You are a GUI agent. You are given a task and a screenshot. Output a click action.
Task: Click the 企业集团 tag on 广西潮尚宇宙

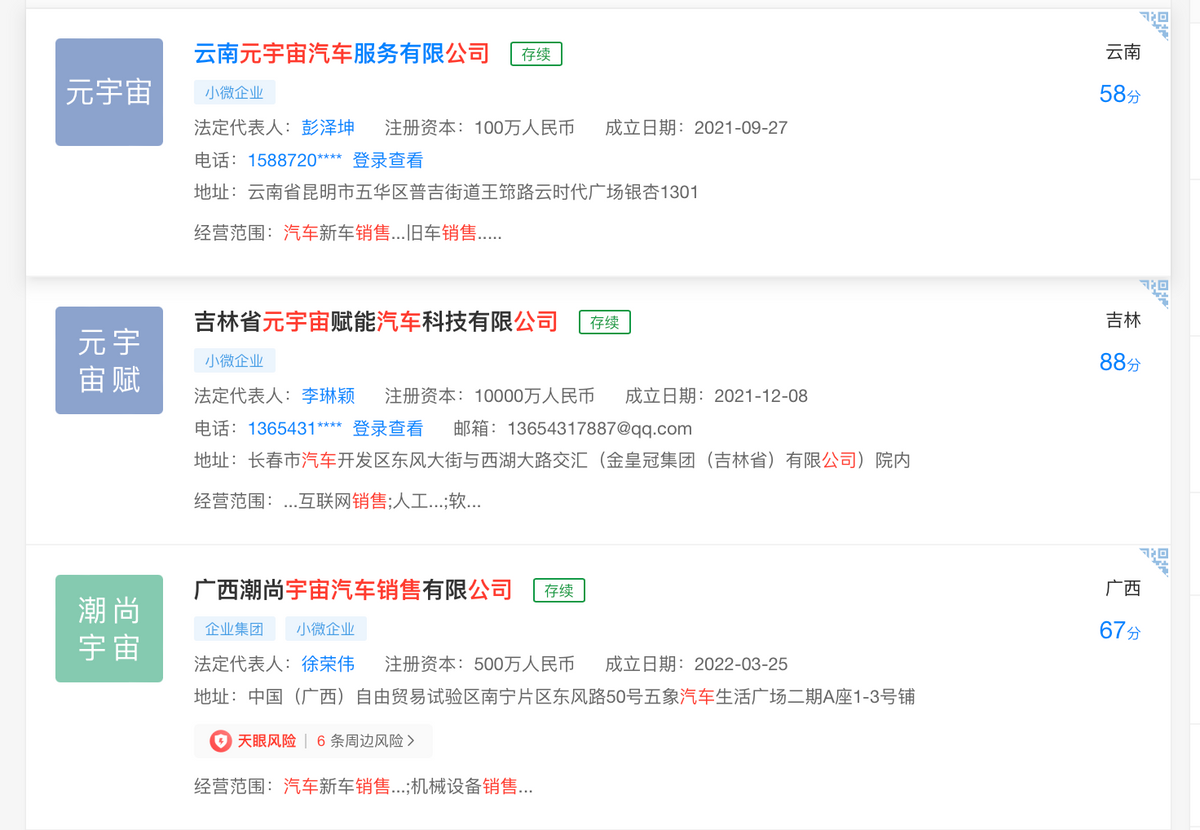coord(234,629)
